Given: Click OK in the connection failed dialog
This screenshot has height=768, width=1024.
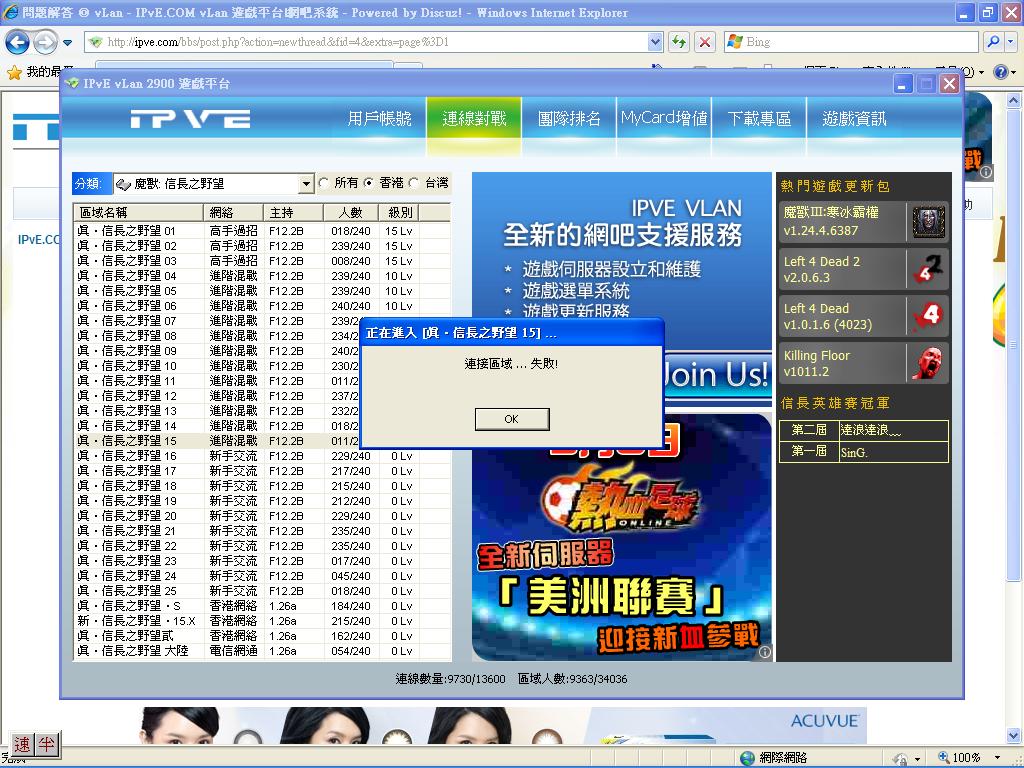Looking at the screenshot, I should 511,419.
